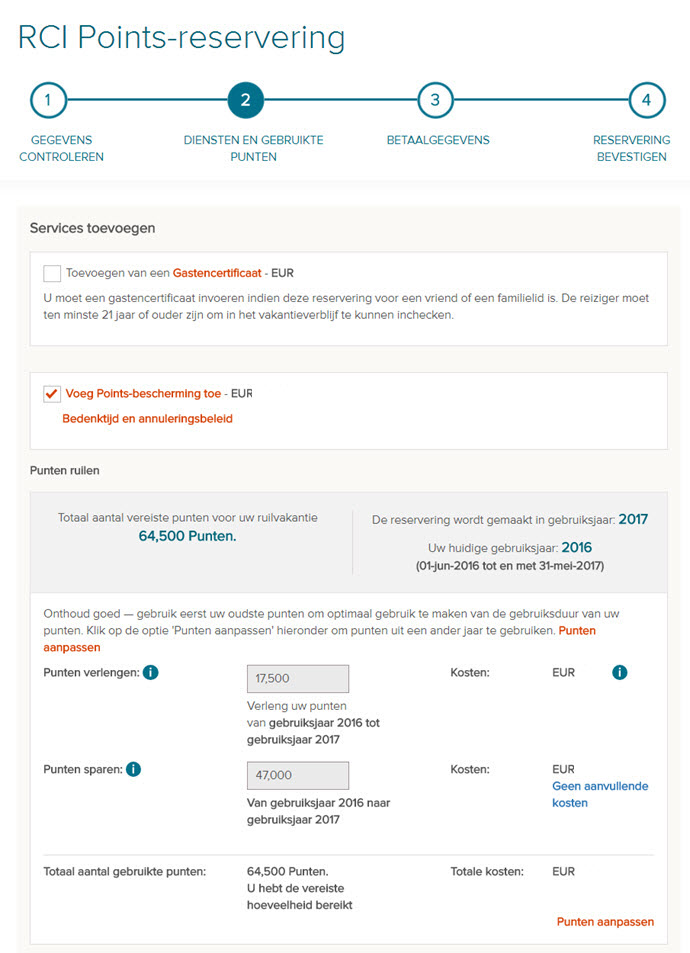Click info icon next to Kosten EUR
Screen dimensions: 690x953
(x=619, y=673)
